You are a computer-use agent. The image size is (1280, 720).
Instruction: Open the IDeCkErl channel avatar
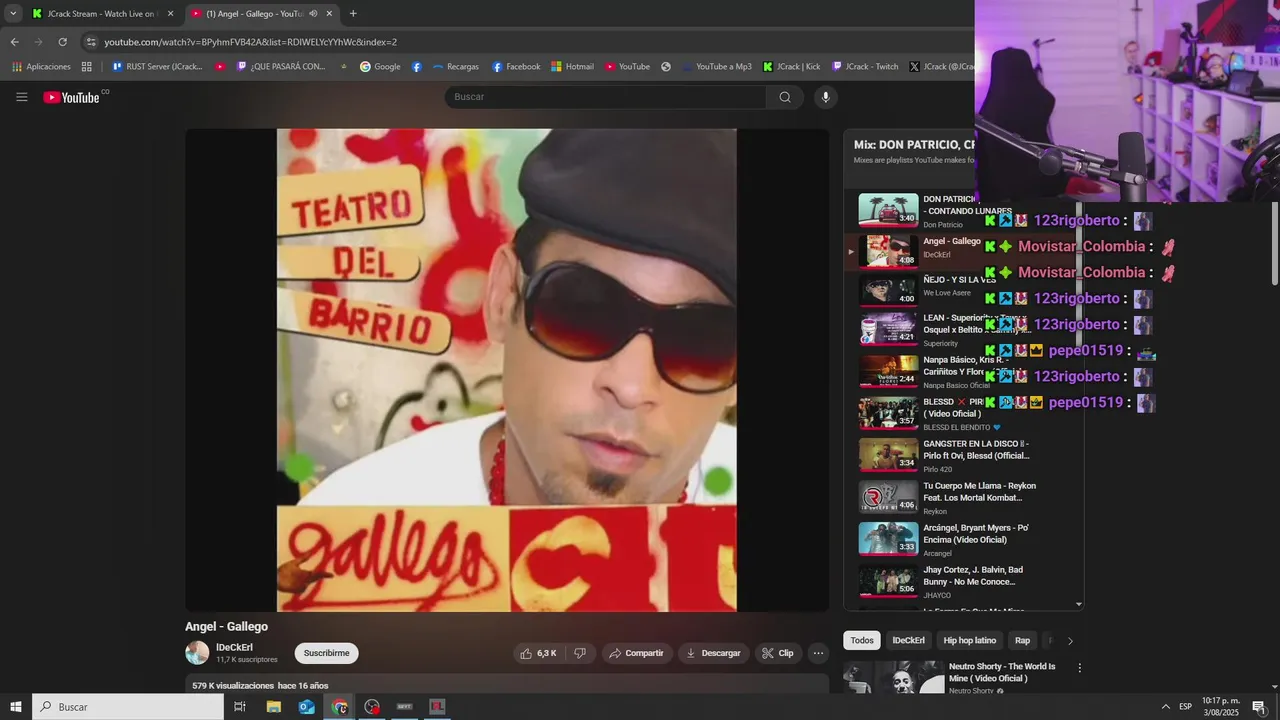197,653
